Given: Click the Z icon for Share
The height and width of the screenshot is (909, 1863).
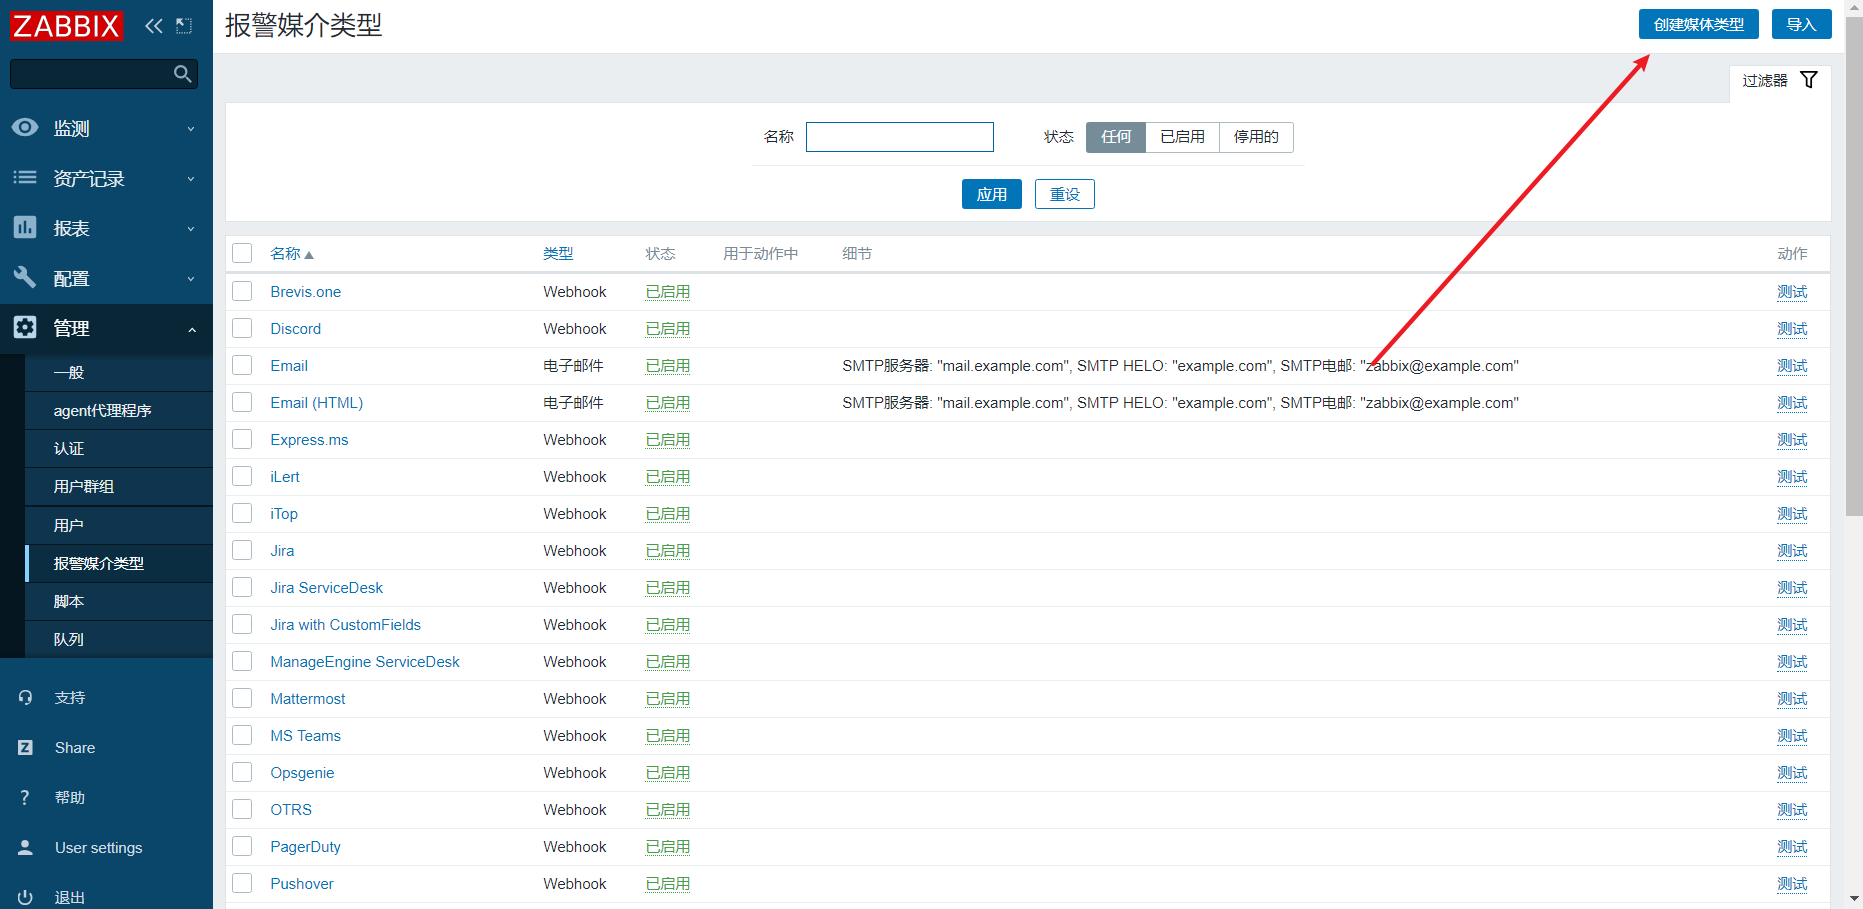Looking at the screenshot, I should point(25,747).
